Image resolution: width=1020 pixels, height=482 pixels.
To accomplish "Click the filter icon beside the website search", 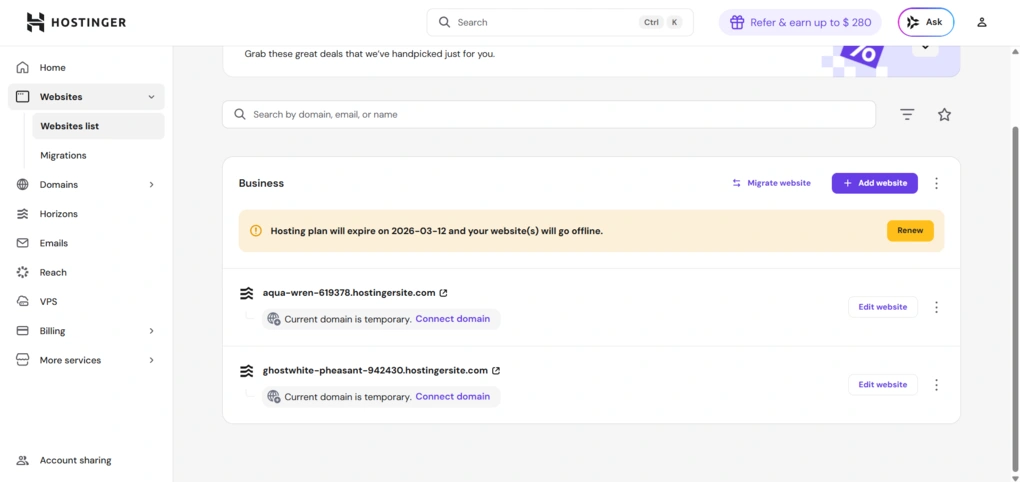I will pyautogui.click(x=907, y=114).
